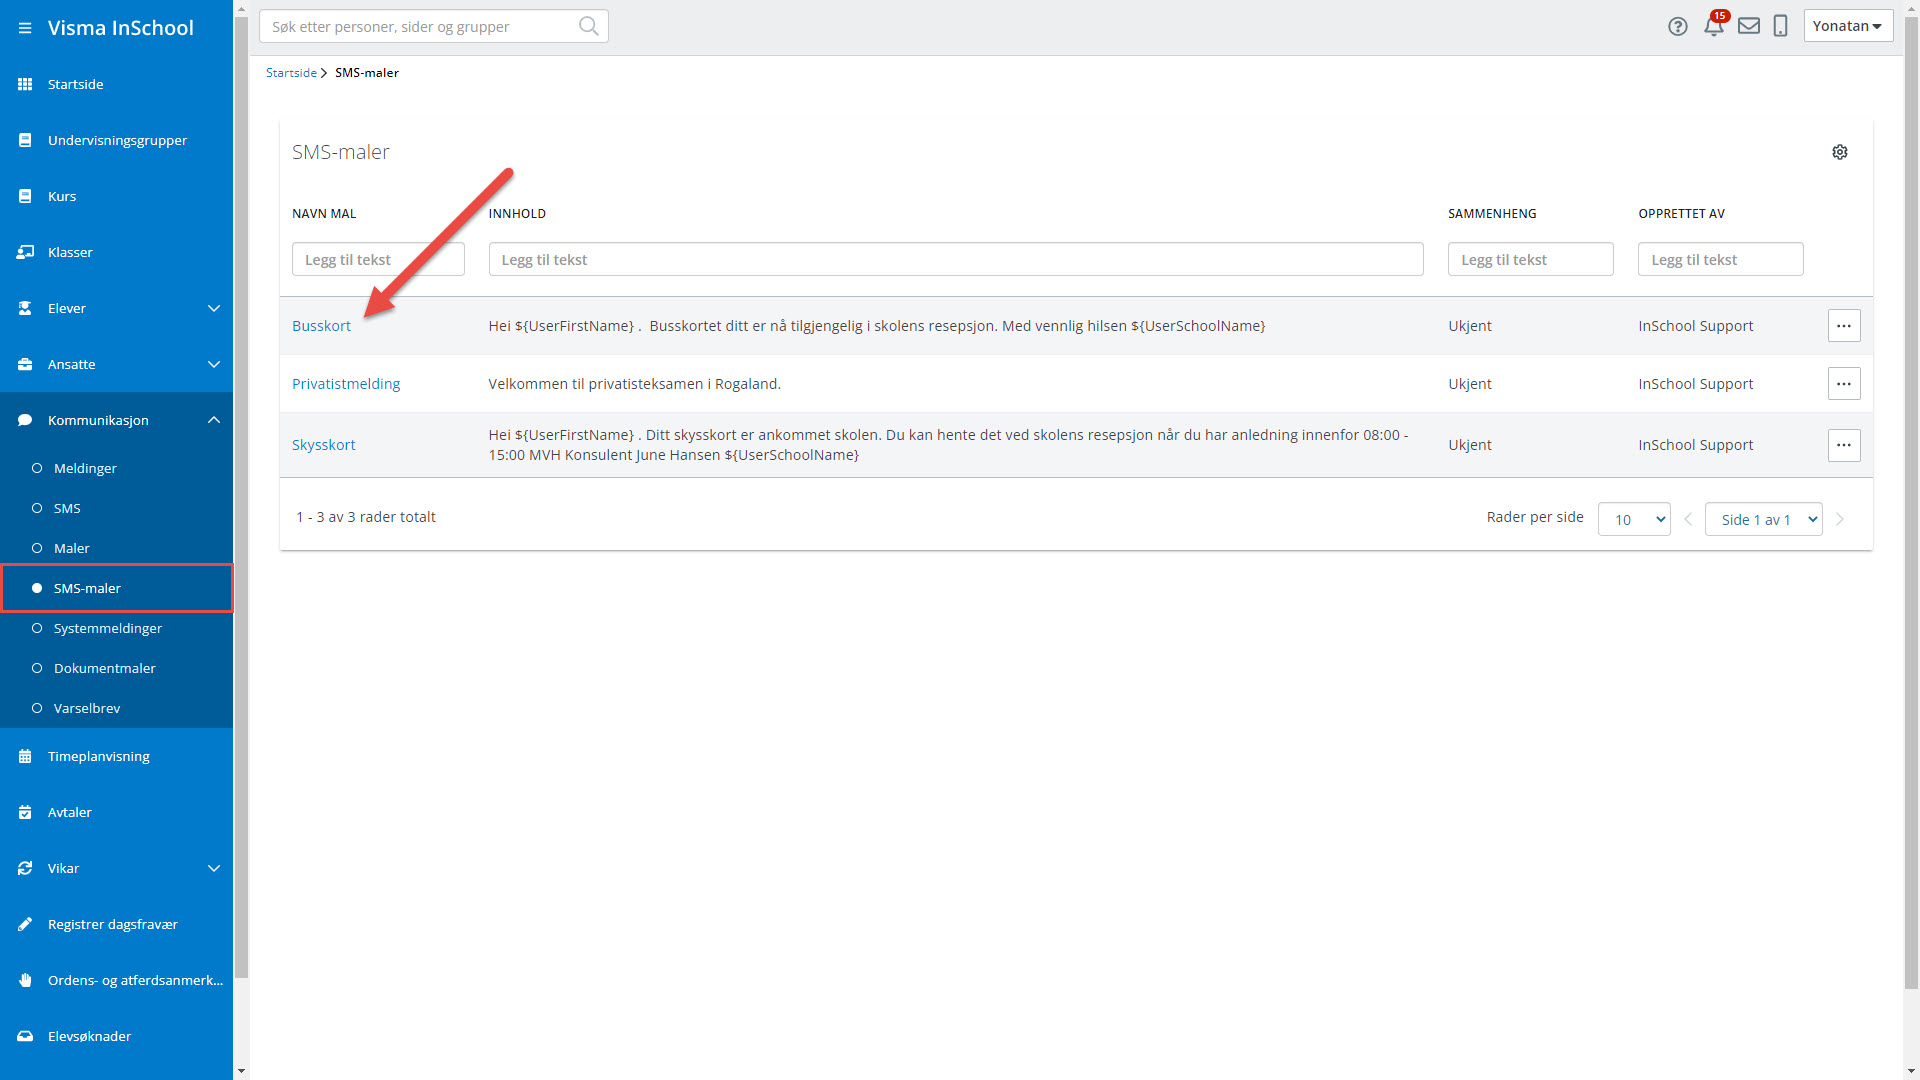Click the Registrer dagsfravær pencil icon

25,924
